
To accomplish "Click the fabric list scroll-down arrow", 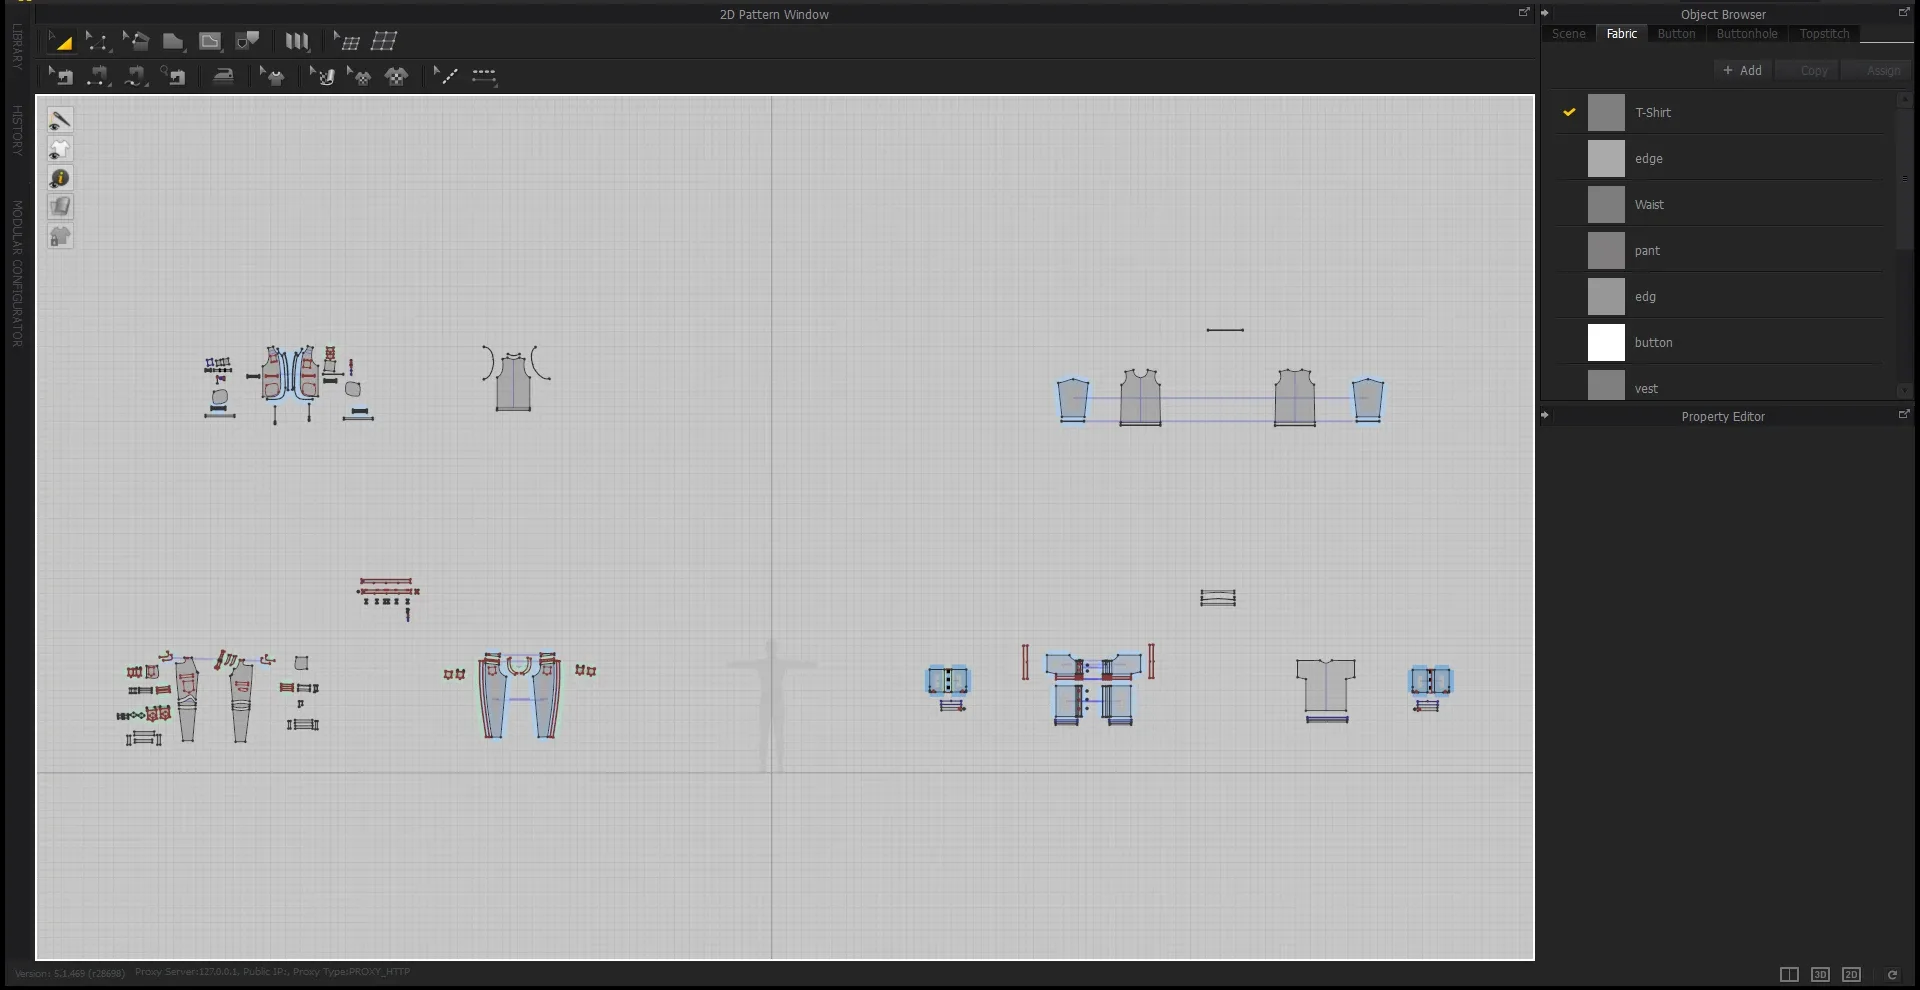I will [x=1904, y=391].
